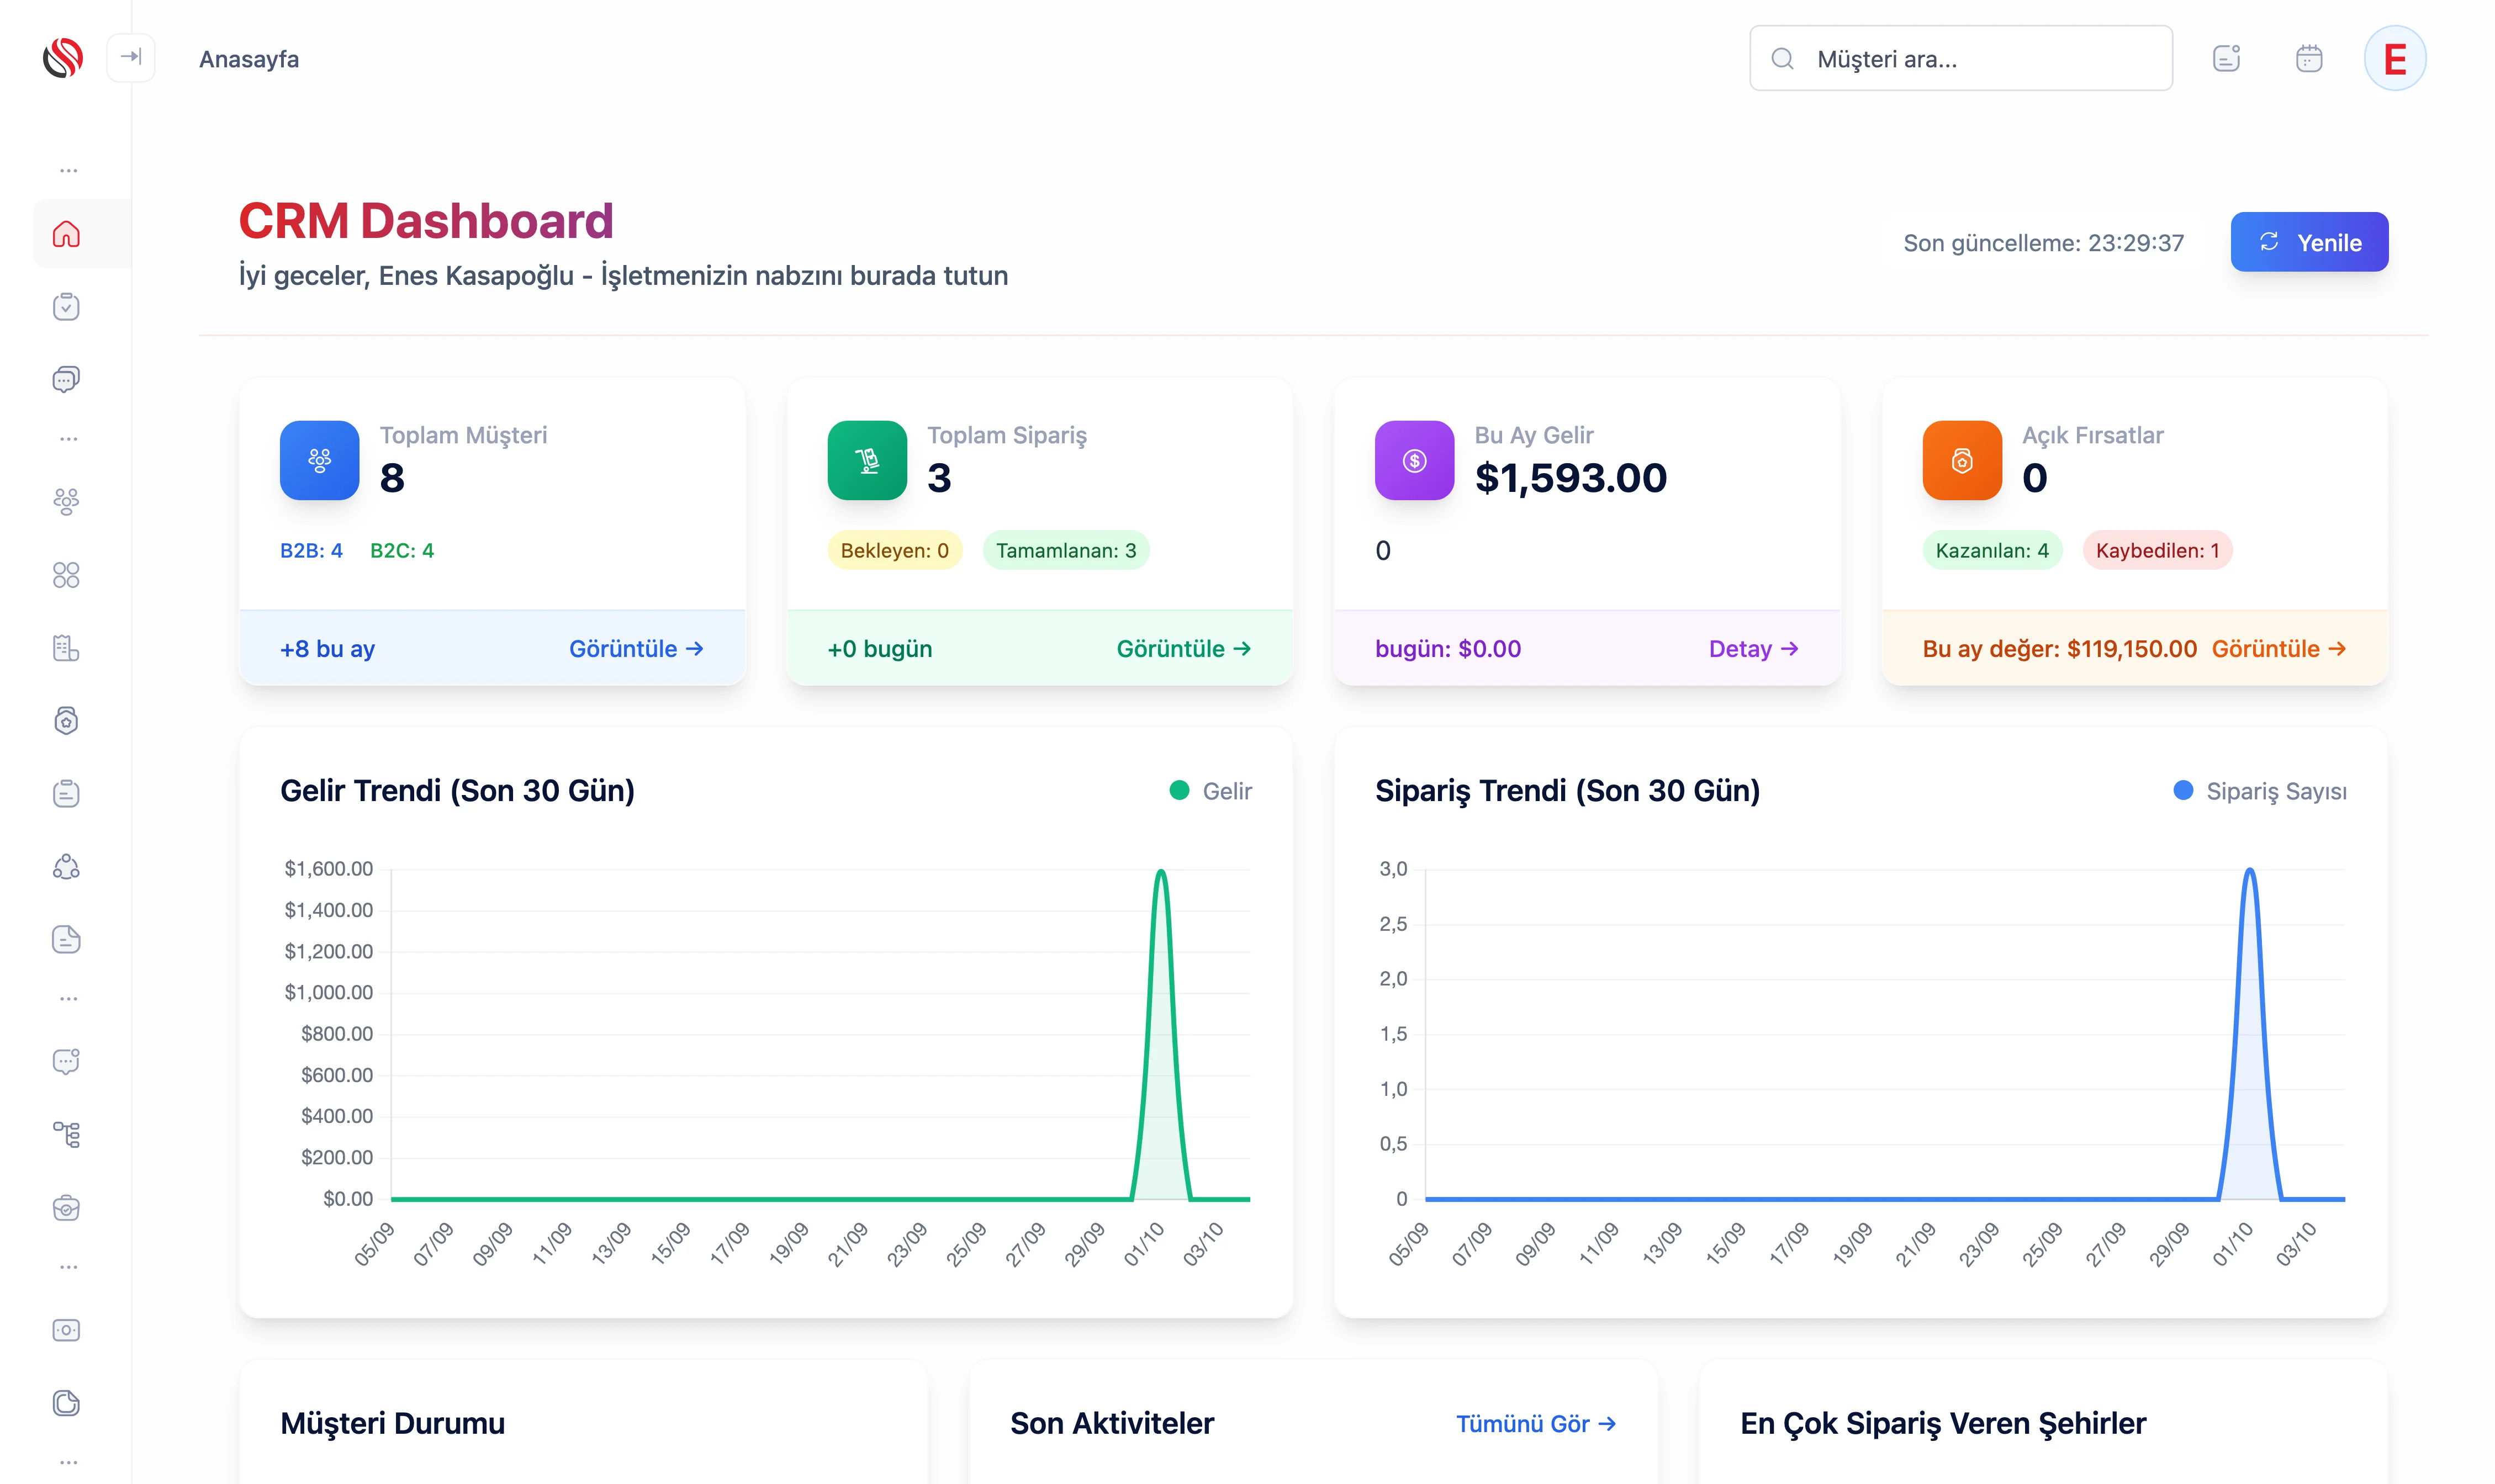The width and height of the screenshot is (2495, 1484).
Task: Open the chat bubbles sidebar icon
Action: (66, 379)
